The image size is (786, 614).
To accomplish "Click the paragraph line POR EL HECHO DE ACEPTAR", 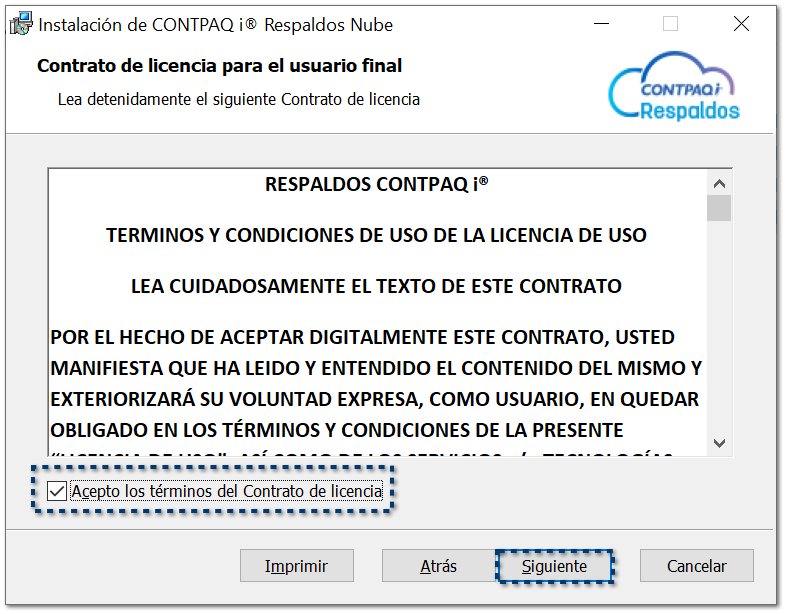I will pyautogui.click(x=362, y=337).
